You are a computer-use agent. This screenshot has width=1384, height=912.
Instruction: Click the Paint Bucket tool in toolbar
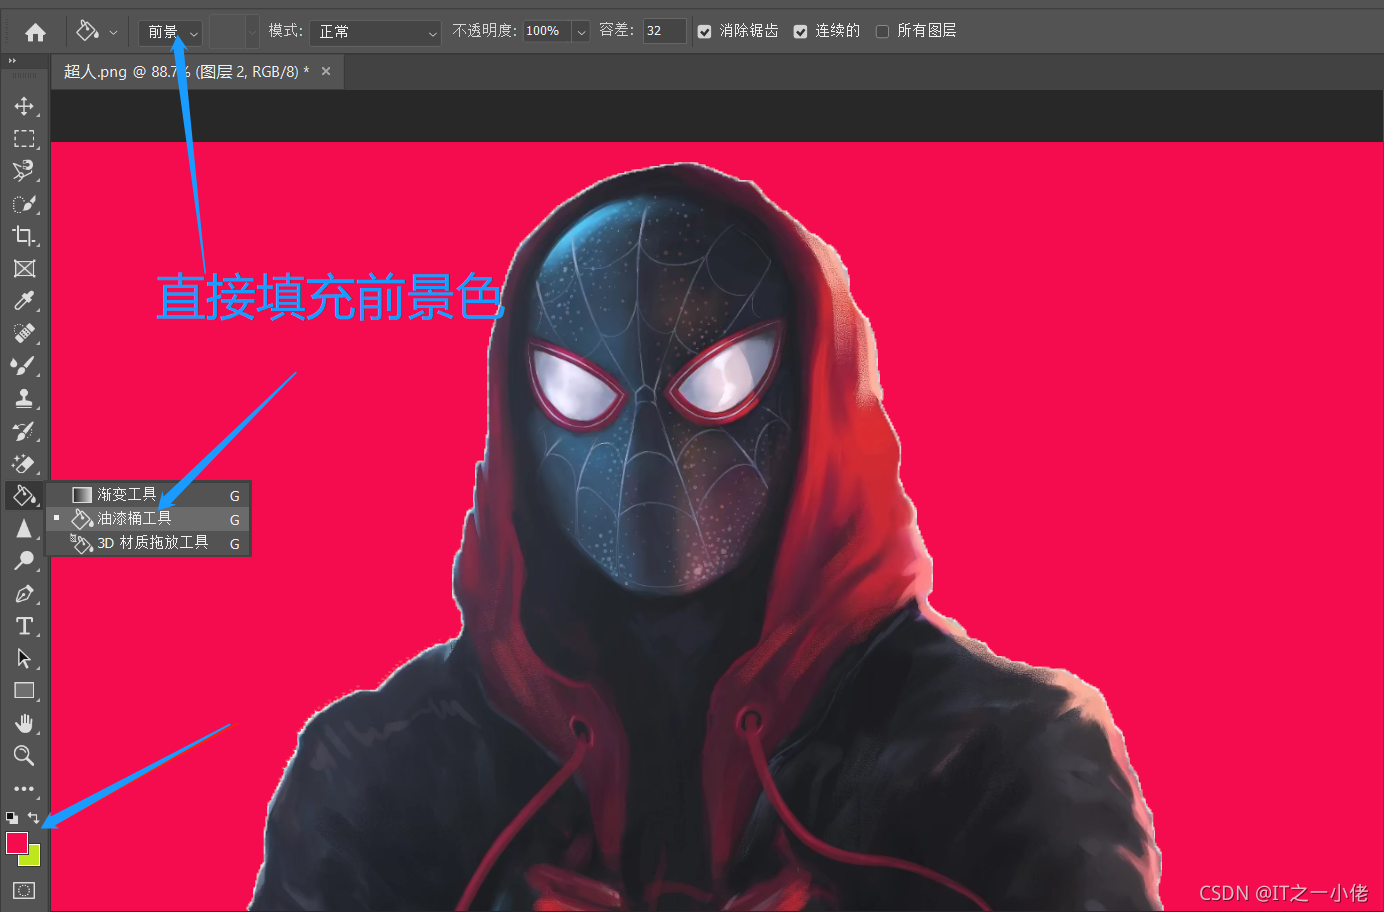[24, 495]
